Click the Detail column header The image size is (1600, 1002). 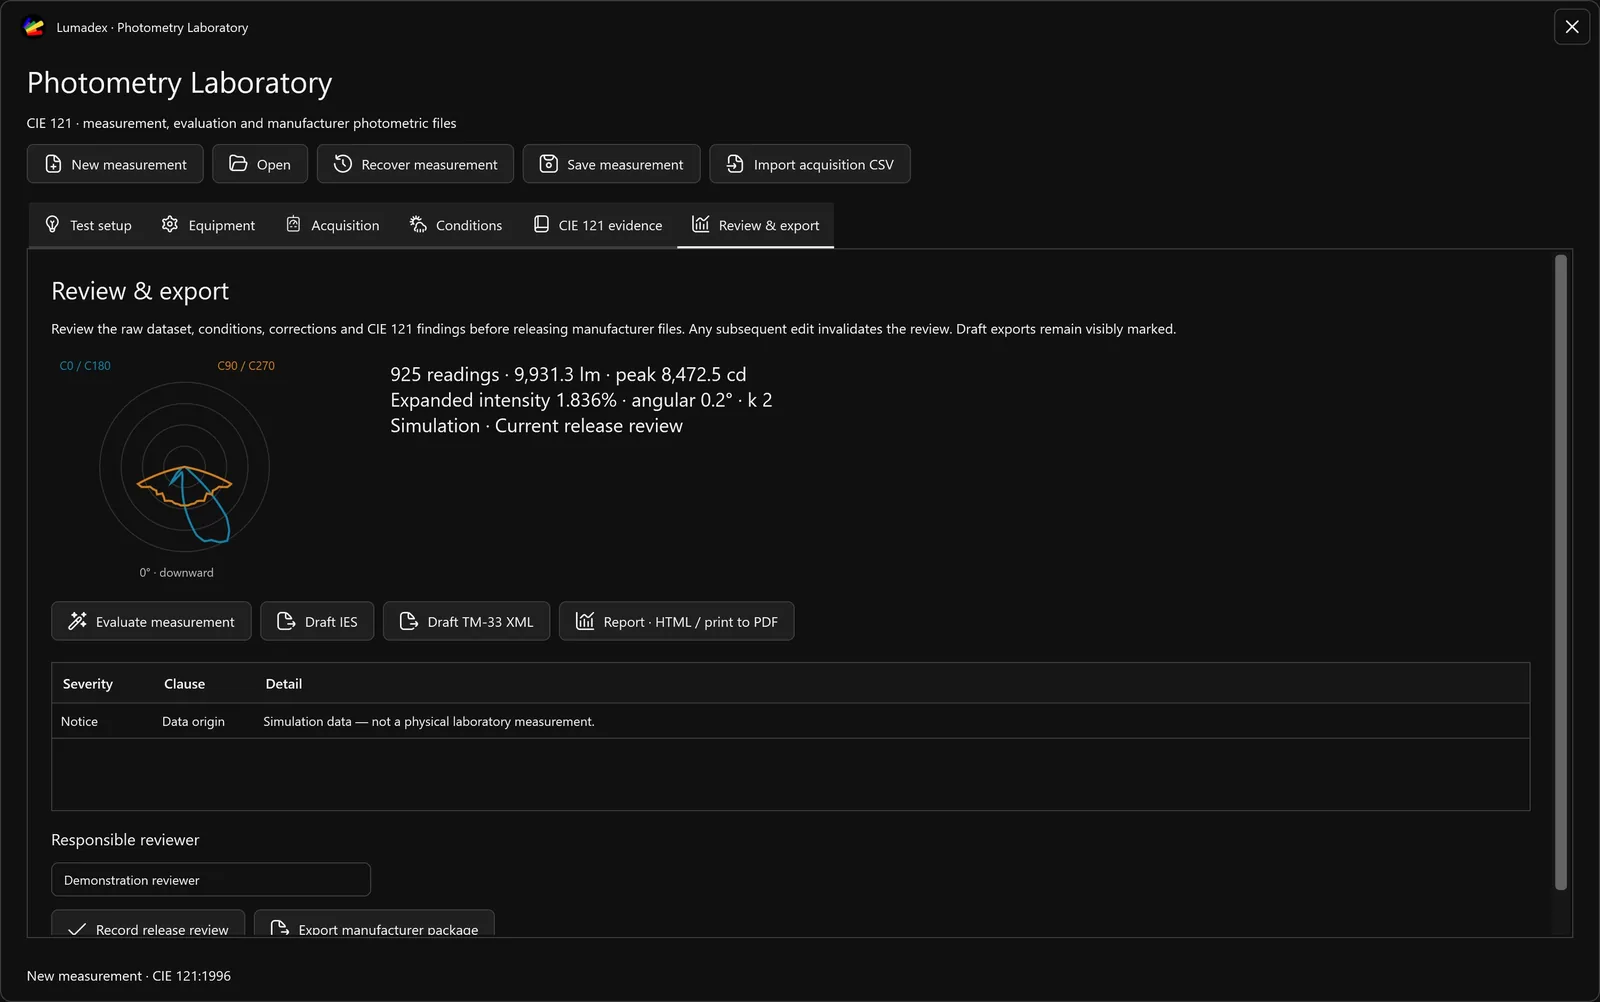tap(283, 684)
